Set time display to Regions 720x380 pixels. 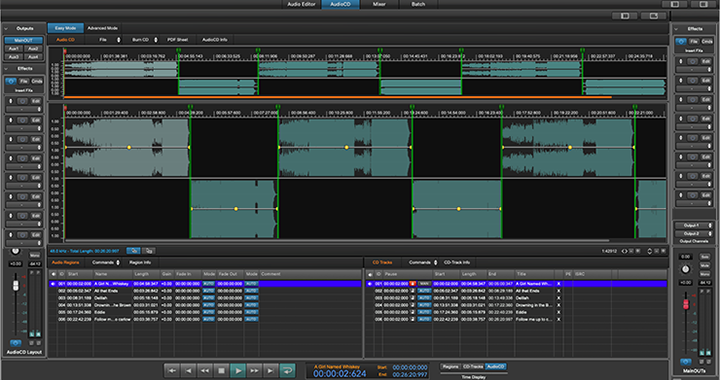450,367
